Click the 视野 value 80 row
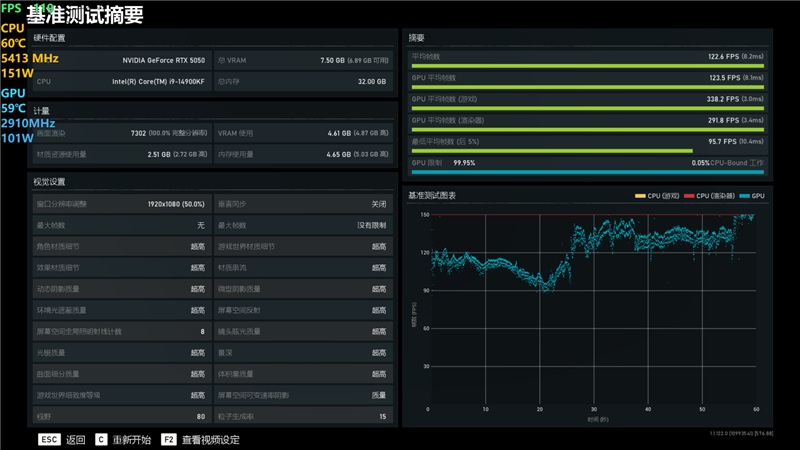The image size is (800, 450). coord(120,416)
